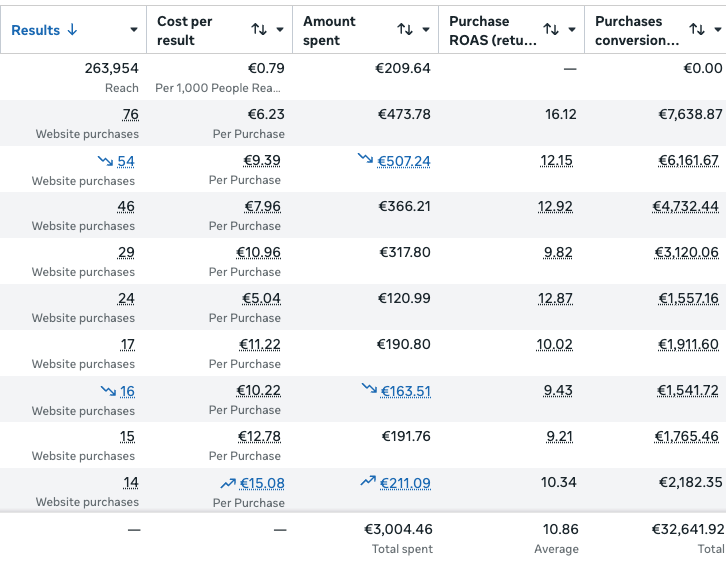Open the €211.09 amount spent link
This screenshot has height=574, width=726.
405,483
